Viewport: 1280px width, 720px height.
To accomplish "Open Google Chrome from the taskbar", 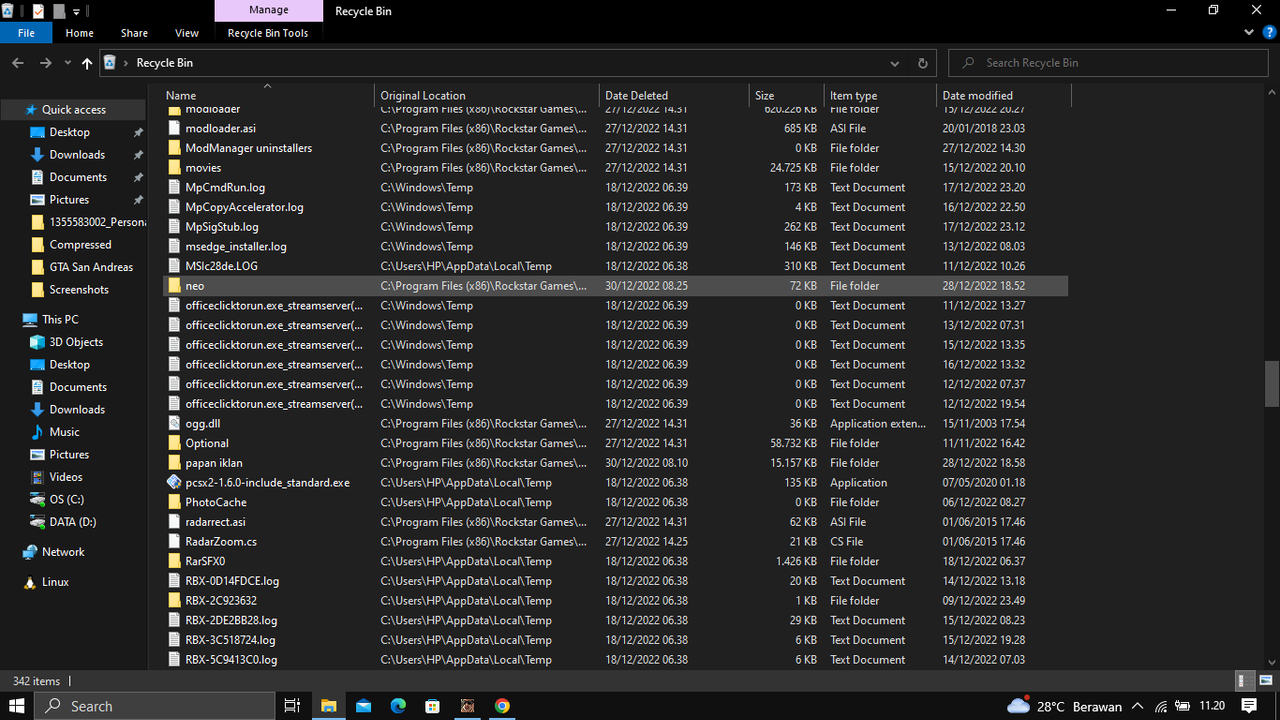I will (x=502, y=706).
